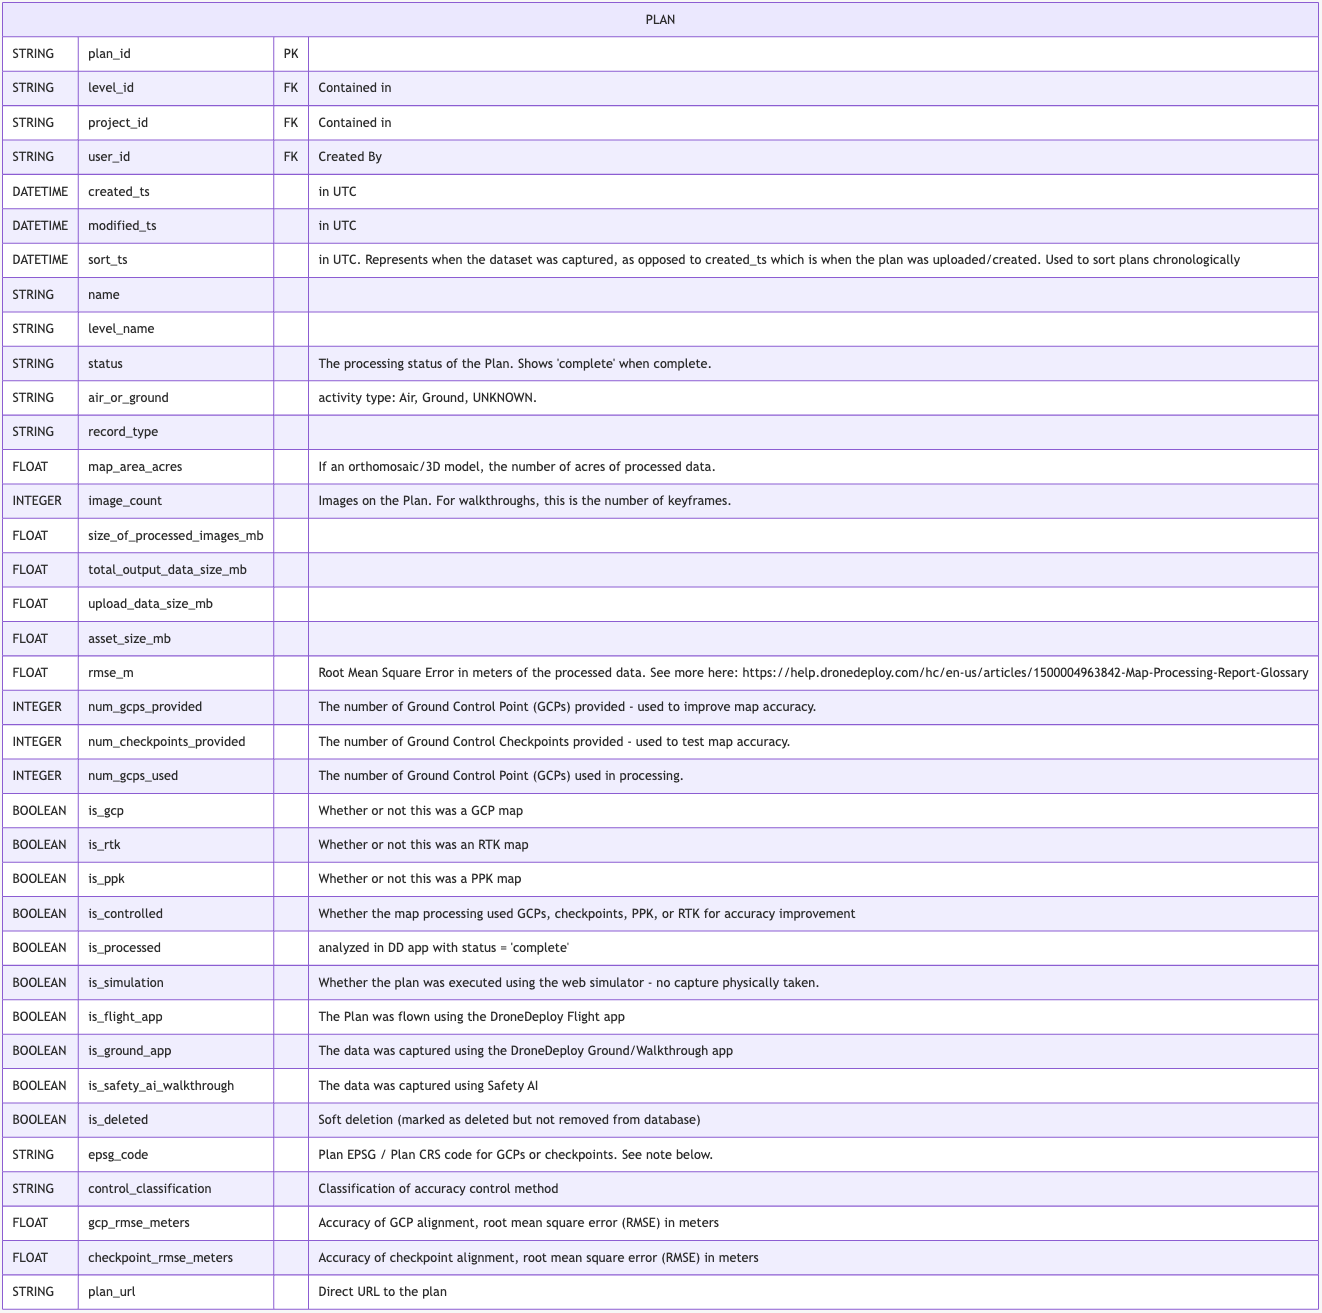This screenshot has width=1322, height=1313.
Task: Click the num_gcps_provided row name
Action: (145, 707)
